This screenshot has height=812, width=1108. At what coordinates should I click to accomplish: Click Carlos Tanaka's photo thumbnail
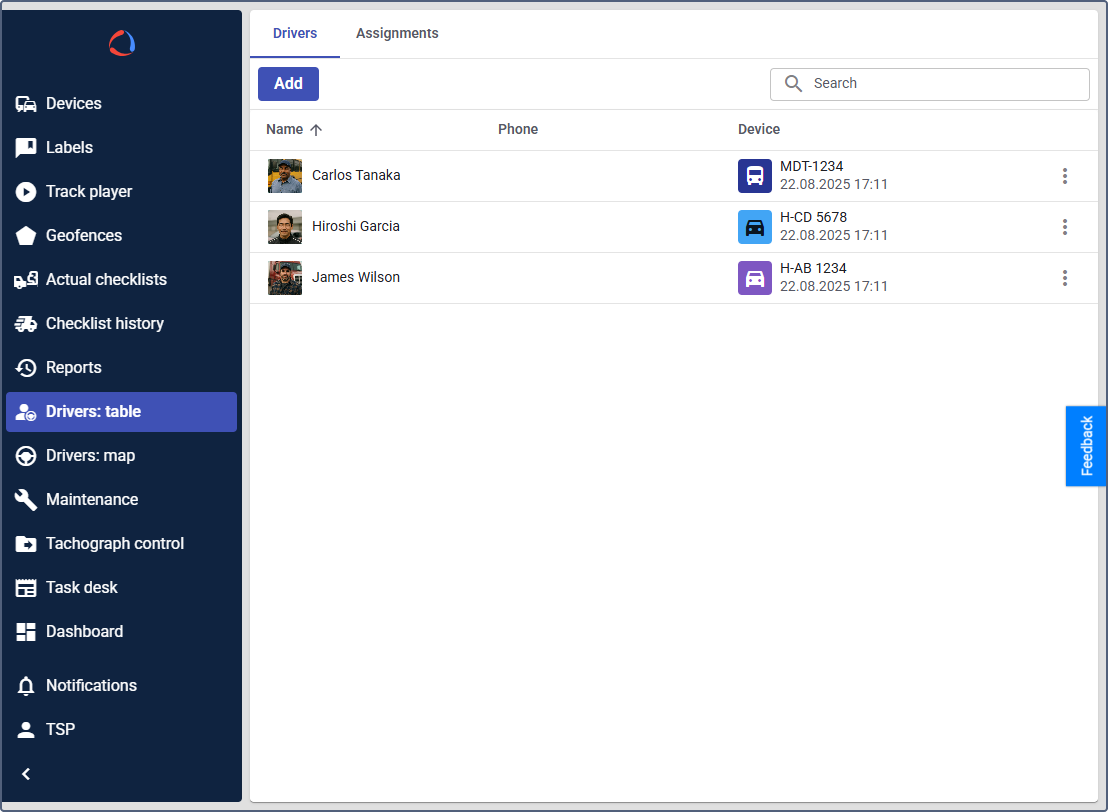point(285,176)
